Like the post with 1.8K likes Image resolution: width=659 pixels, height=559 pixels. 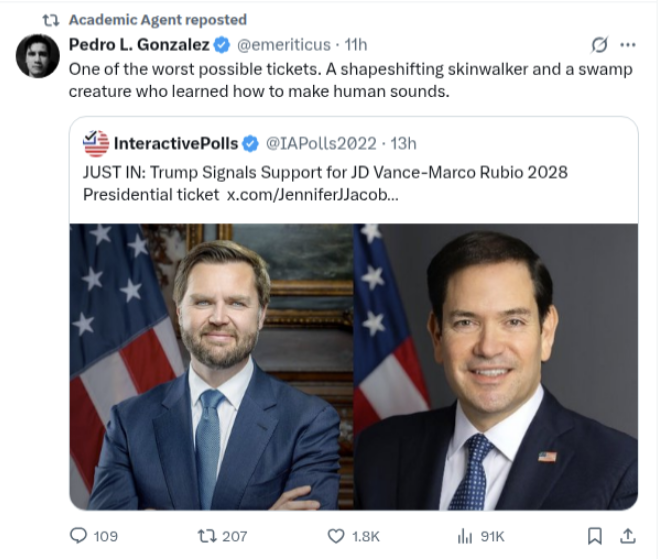pos(338,536)
